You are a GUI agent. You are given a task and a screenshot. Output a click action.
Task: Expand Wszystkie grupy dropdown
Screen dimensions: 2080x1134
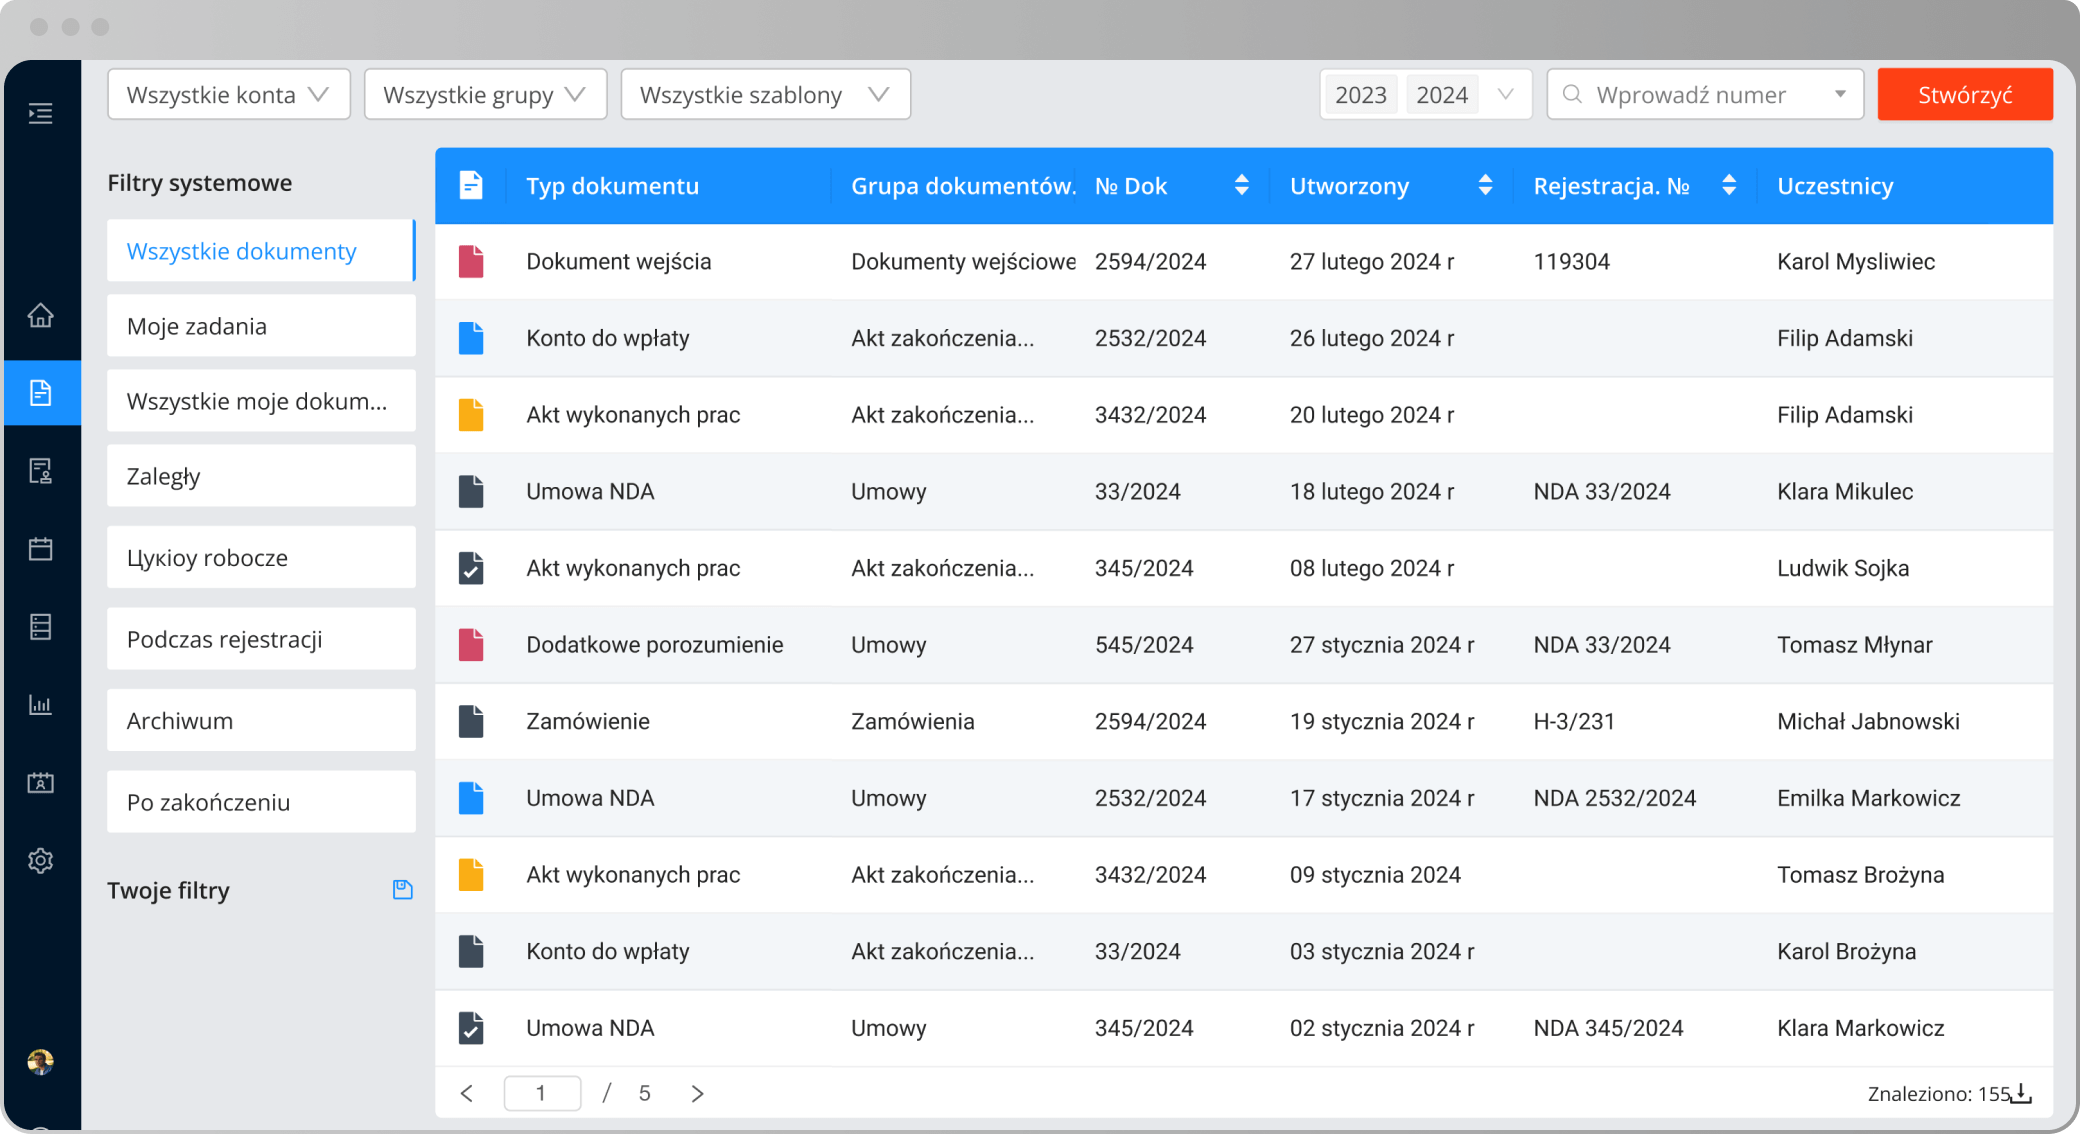(x=485, y=94)
